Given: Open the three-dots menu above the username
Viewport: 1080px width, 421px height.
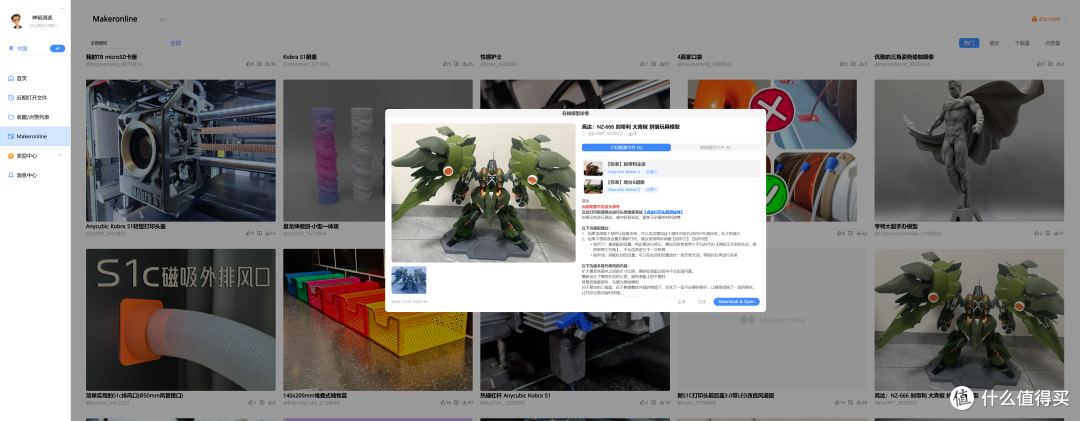Looking at the screenshot, I should click(62, 8).
